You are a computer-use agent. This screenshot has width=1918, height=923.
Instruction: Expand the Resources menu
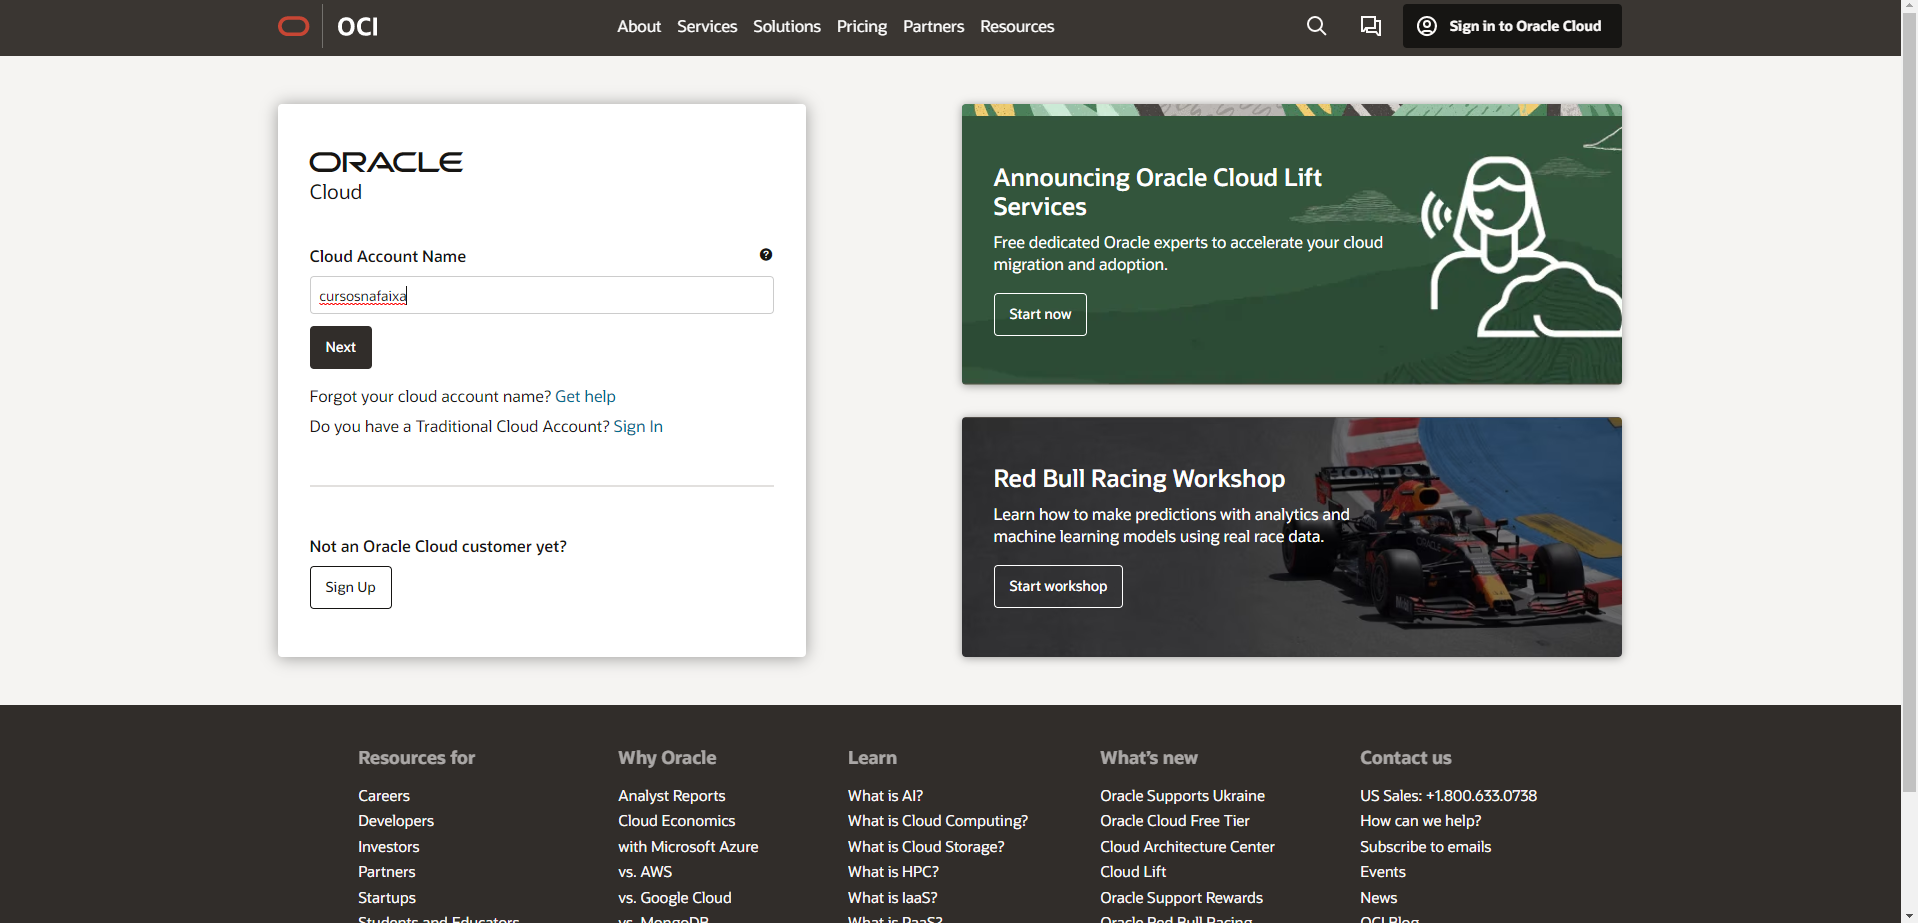click(x=1016, y=26)
